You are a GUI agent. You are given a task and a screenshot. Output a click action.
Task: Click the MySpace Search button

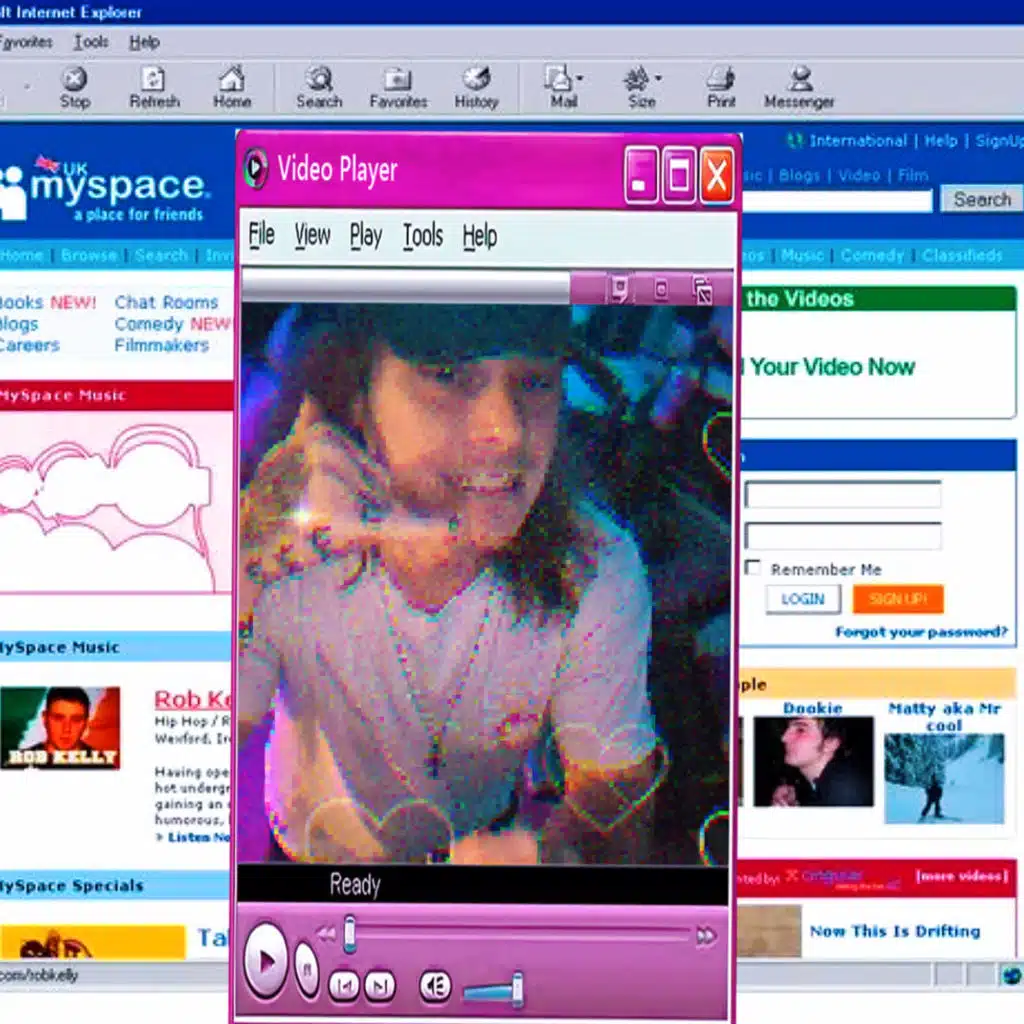pos(982,199)
